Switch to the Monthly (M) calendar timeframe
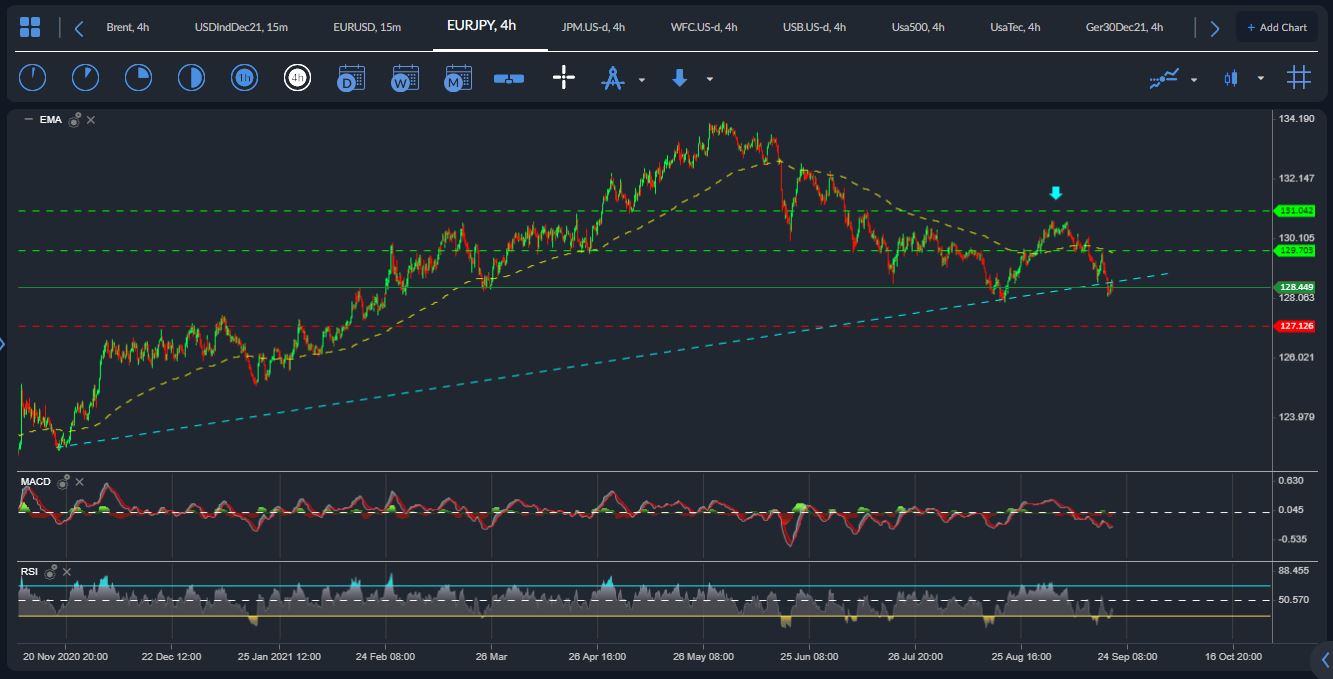Image resolution: width=1333 pixels, height=679 pixels. pos(457,77)
